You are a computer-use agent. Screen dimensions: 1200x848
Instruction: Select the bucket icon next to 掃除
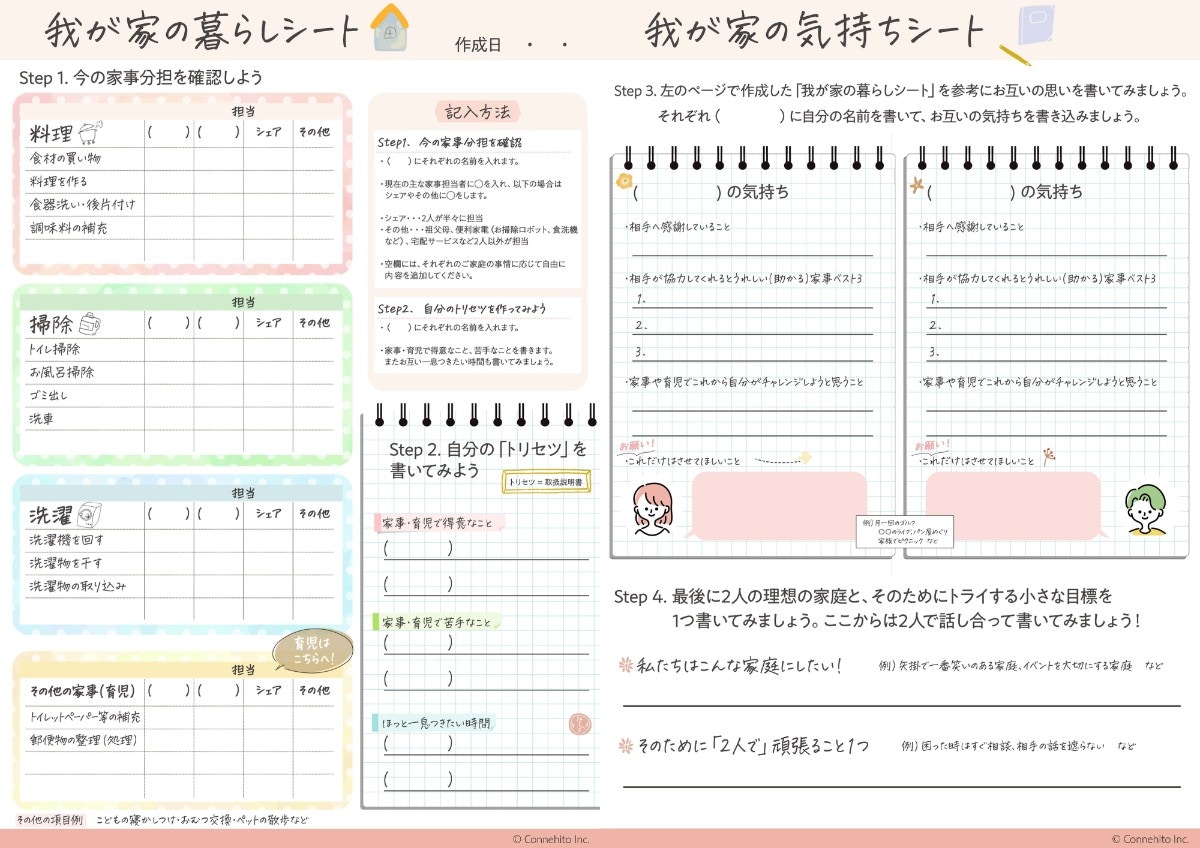tap(90, 323)
